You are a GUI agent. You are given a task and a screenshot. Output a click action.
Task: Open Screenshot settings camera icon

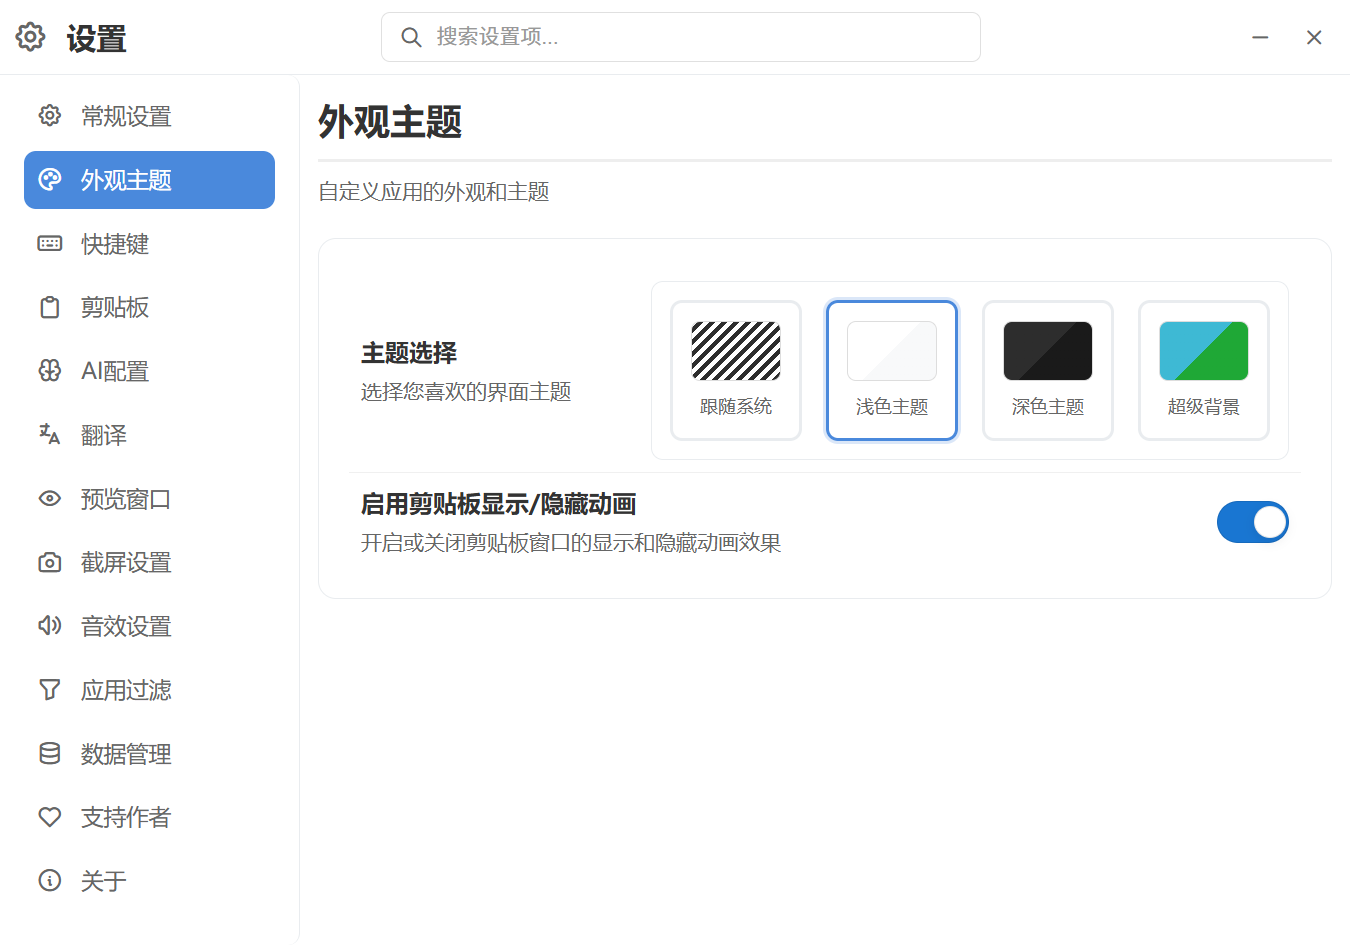pyautogui.click(x=49, y=563)
